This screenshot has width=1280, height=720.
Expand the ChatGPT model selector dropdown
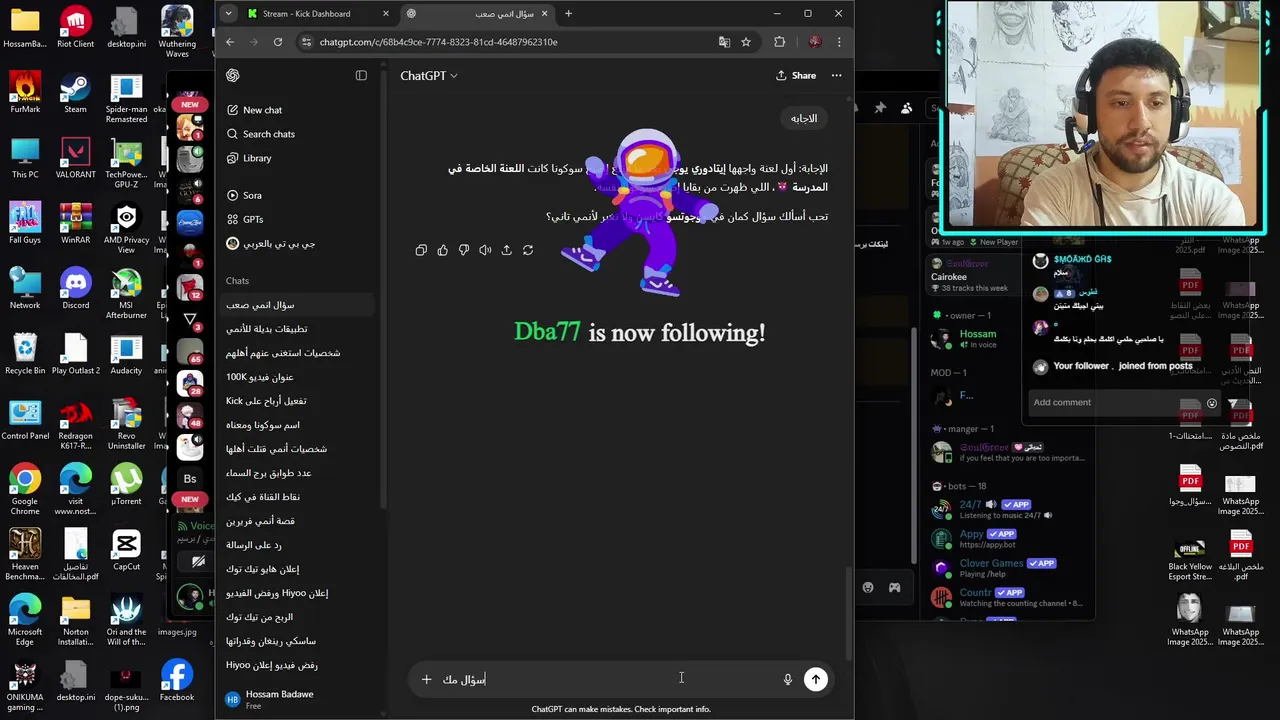(x=429, y=75)
